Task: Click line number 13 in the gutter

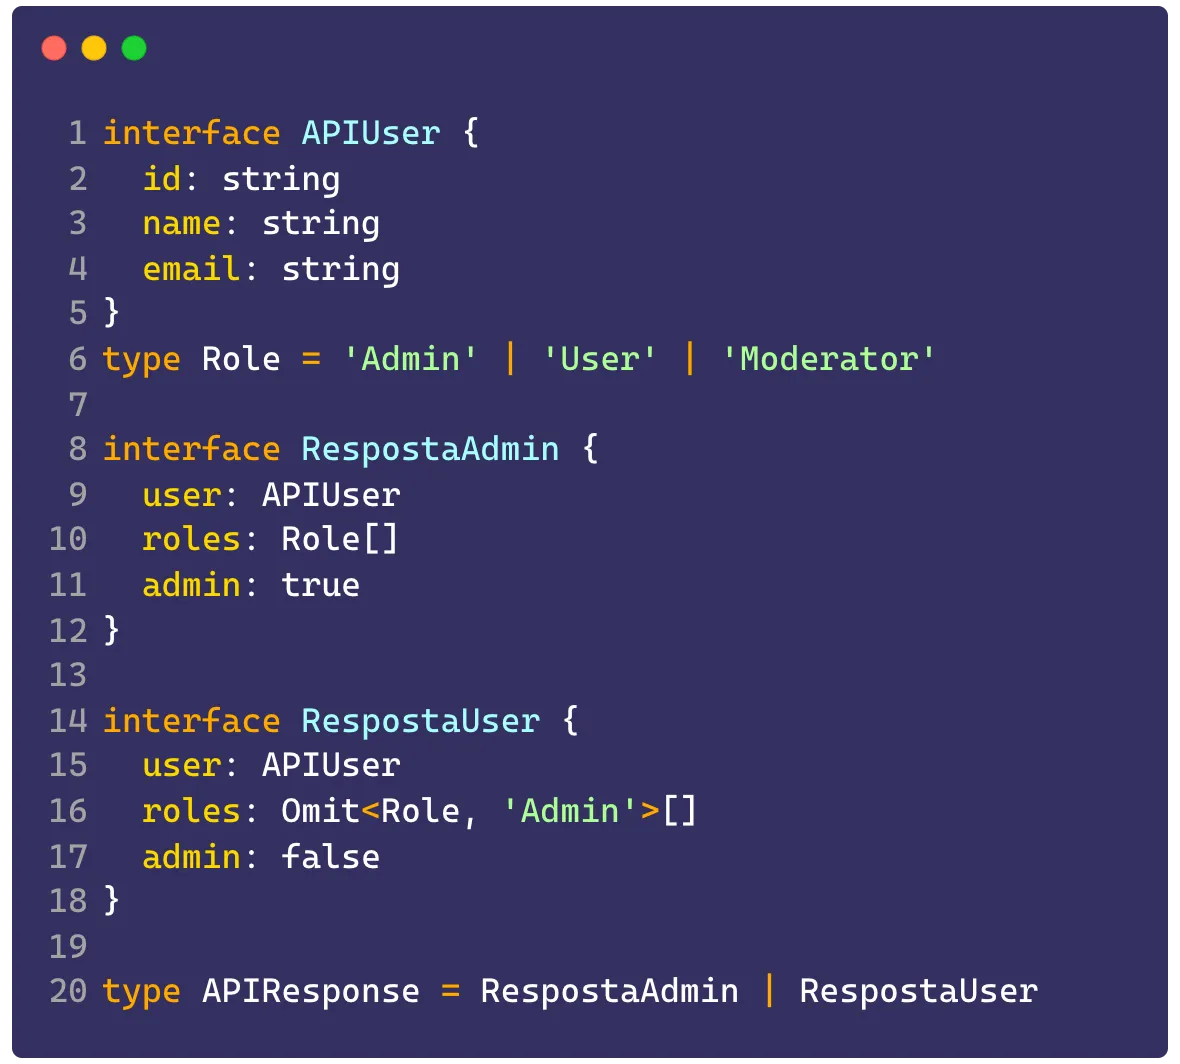Action: pos(68,675)
